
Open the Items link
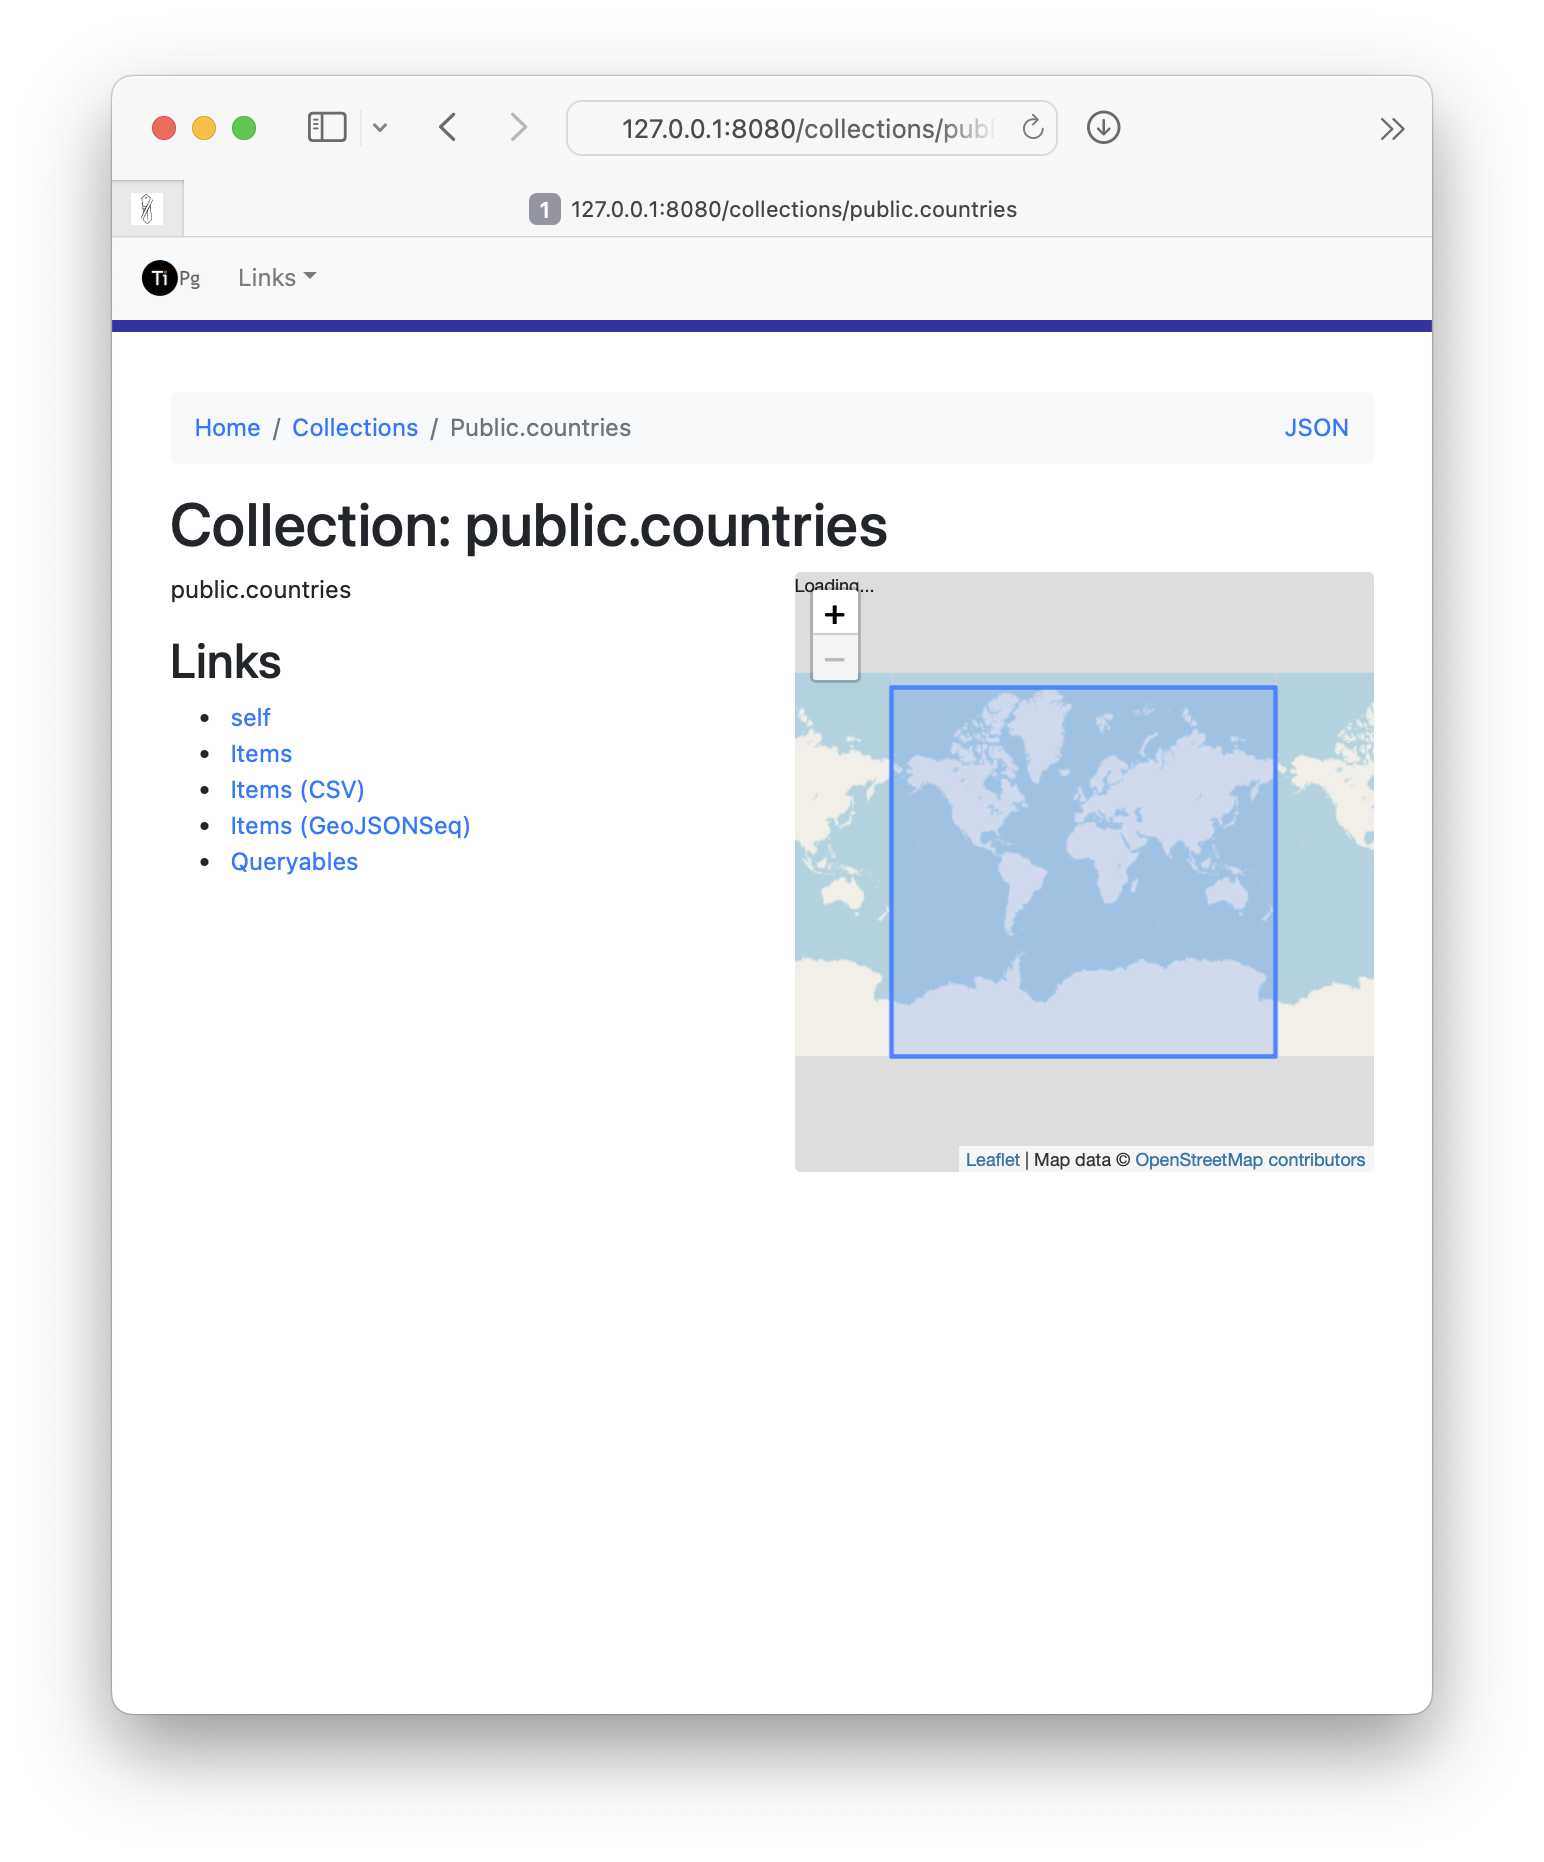click(261, 754)
